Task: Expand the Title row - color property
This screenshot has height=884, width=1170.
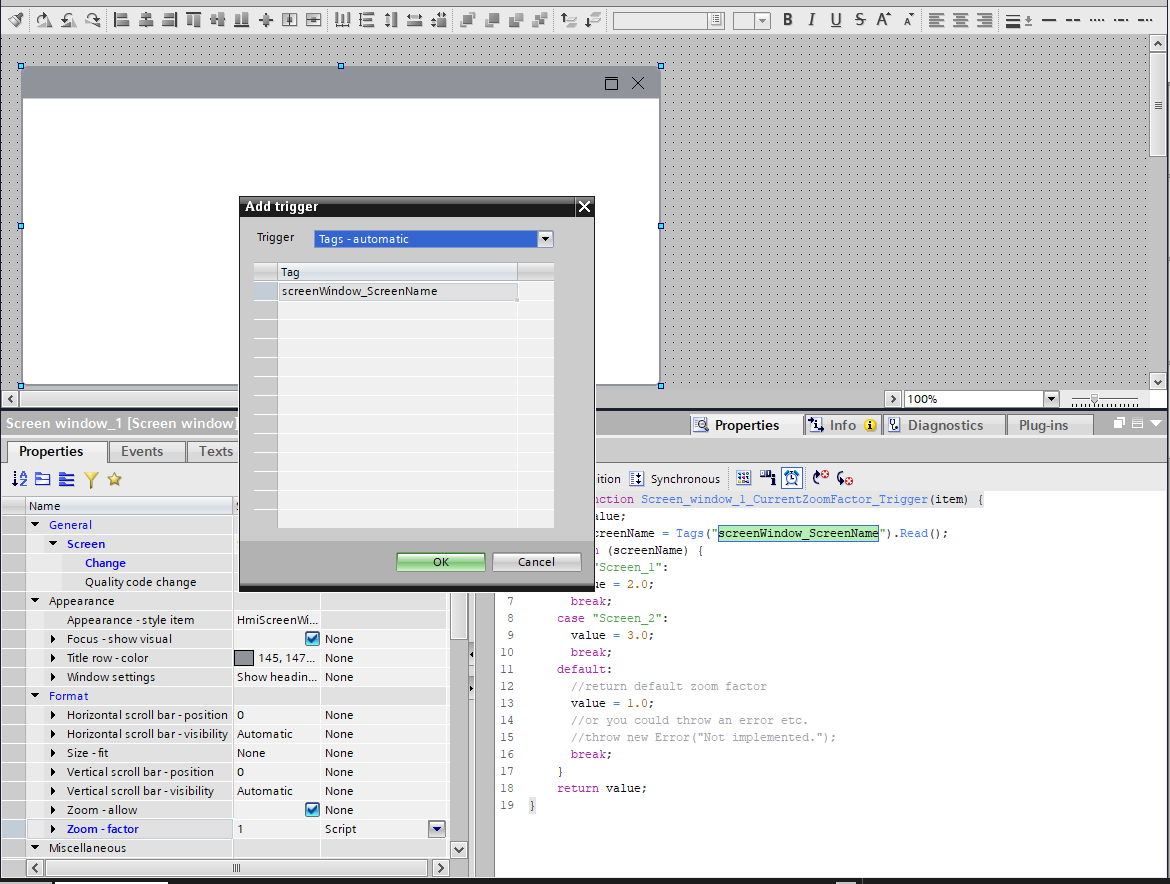Action: (x=54, y=658)
